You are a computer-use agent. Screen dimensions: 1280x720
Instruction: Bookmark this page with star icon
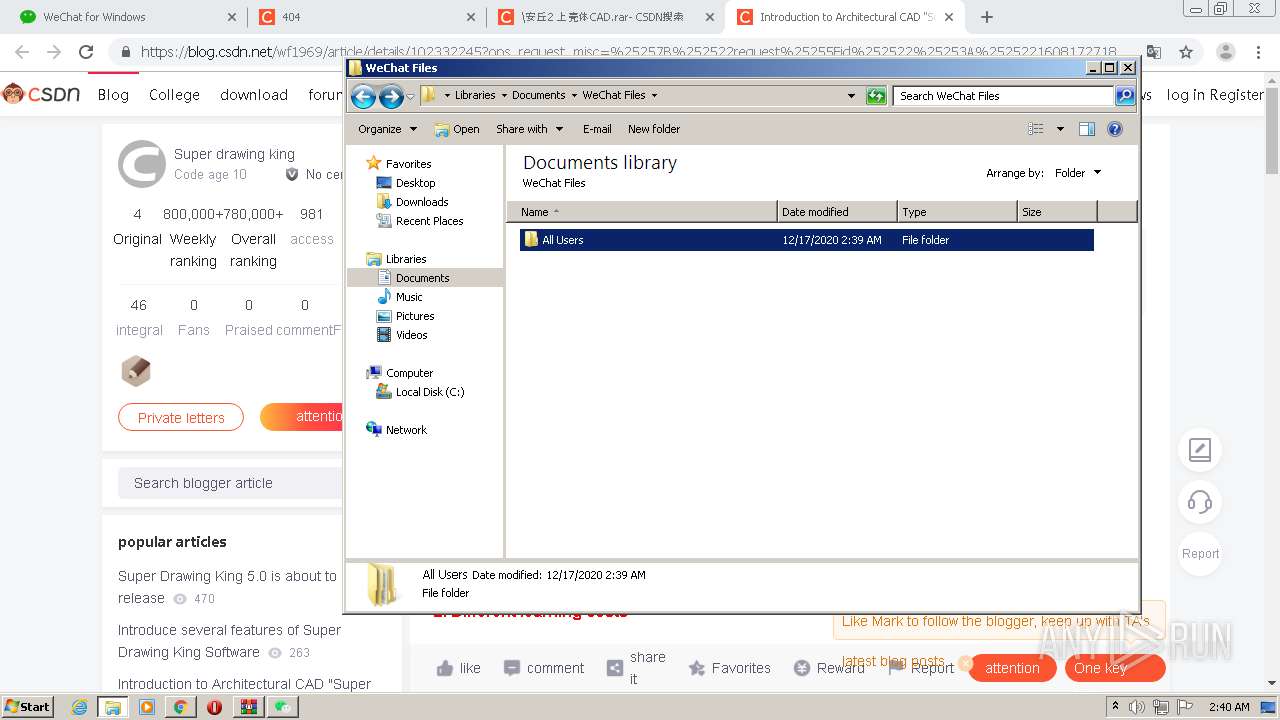pyautogui.click(x=1186, y=52)
